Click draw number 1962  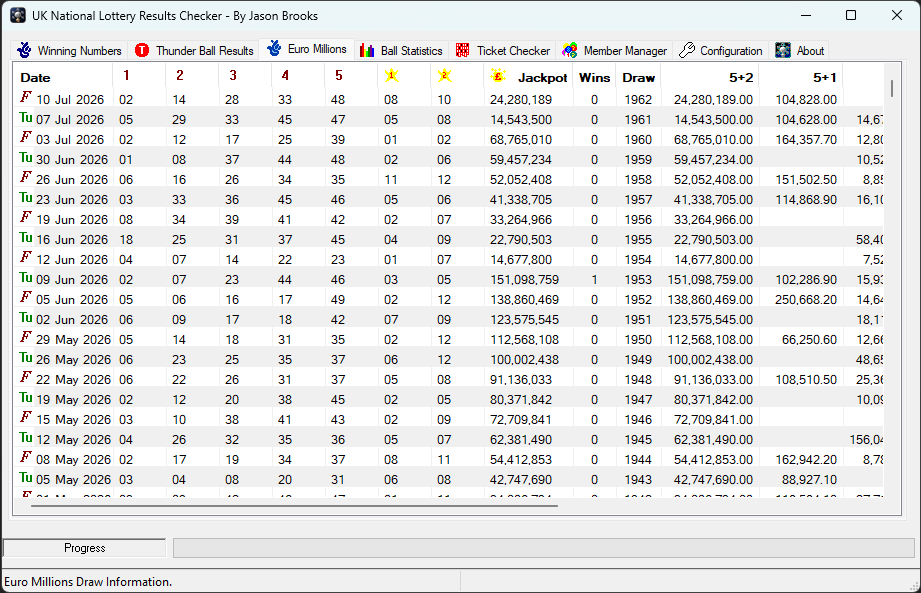pos(638,99)
